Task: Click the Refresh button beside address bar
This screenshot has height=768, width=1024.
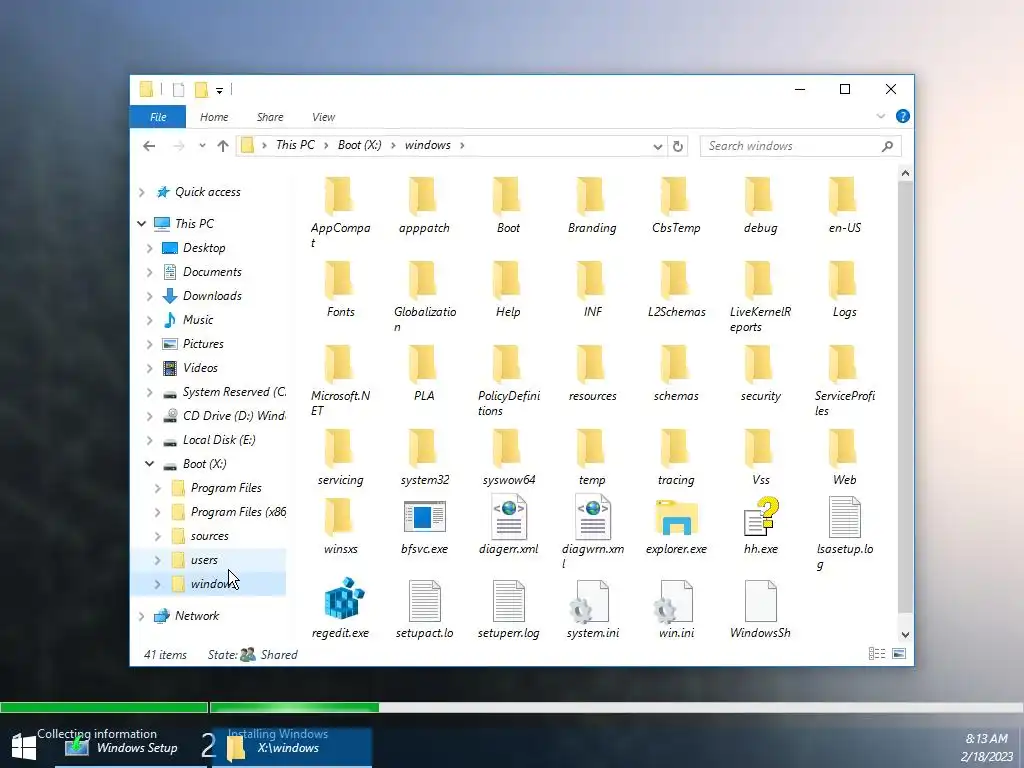Action: pyautogui.click(x=678, y=146)
